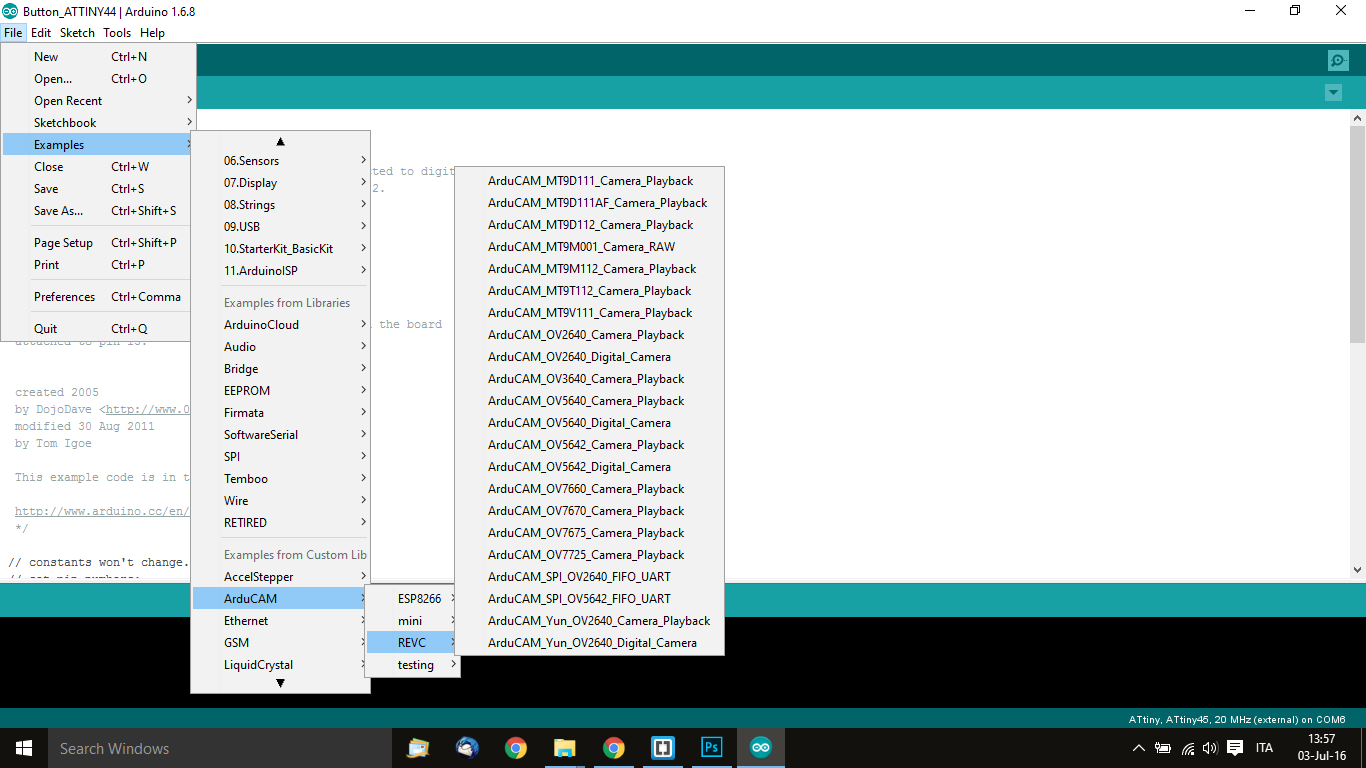This screenshot has height=768, width=1366.
Task: Open the tab options dropdown arrow
Action: 1333,93
